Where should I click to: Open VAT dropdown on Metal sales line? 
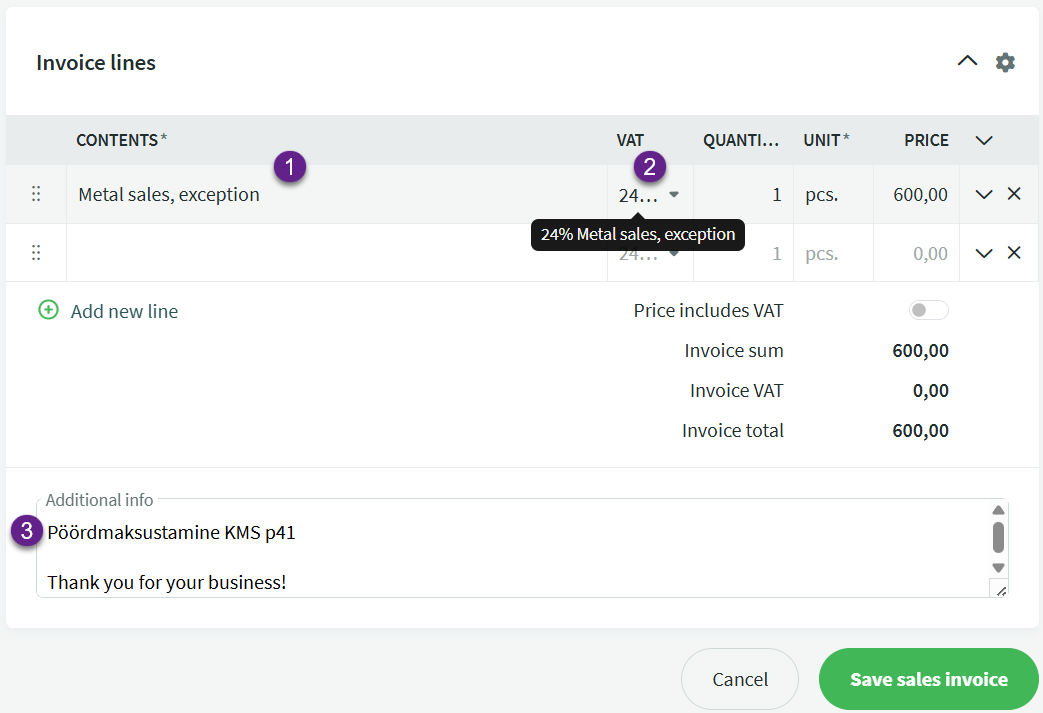(673, 195)
